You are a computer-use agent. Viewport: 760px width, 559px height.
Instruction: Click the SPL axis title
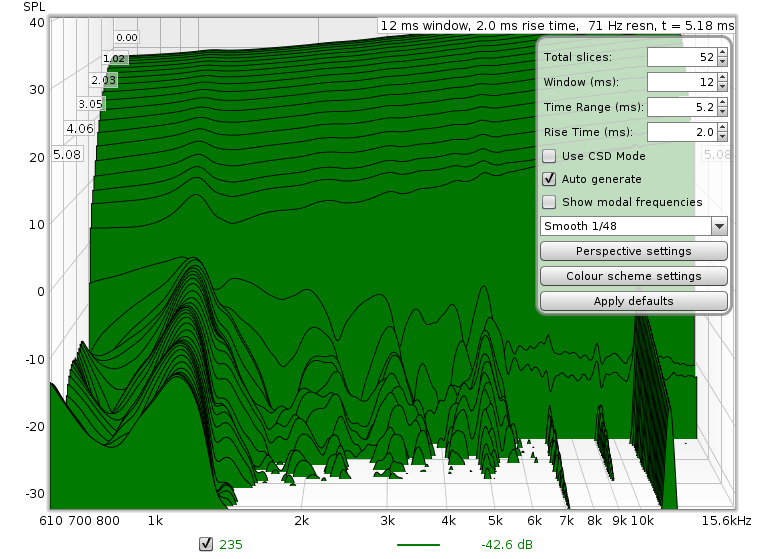34,7
